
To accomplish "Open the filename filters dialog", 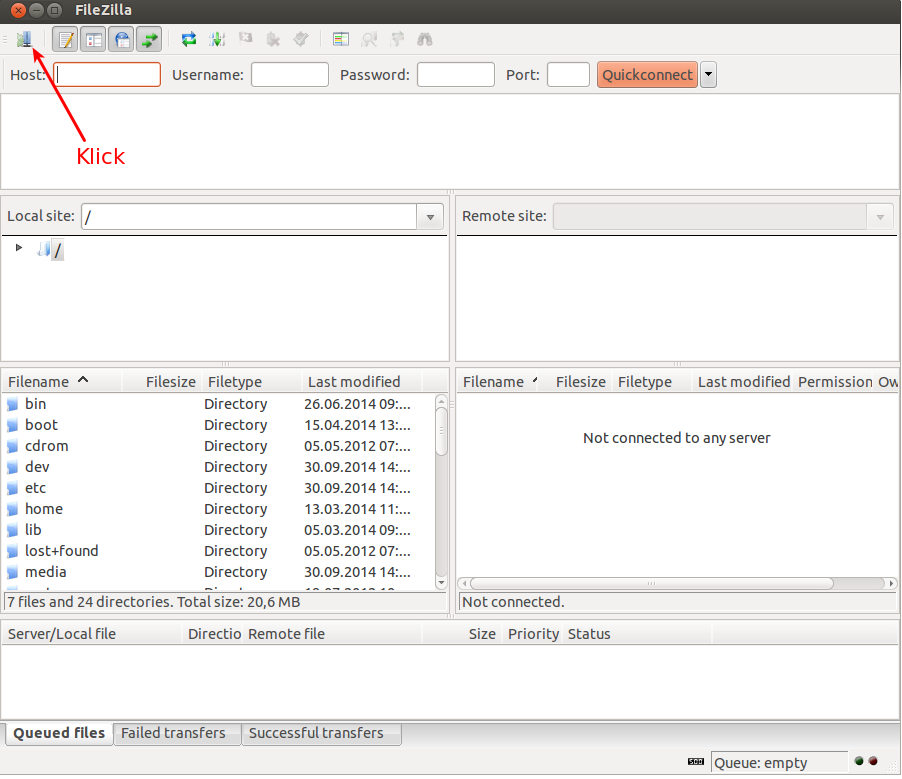I will click(340, 38).
